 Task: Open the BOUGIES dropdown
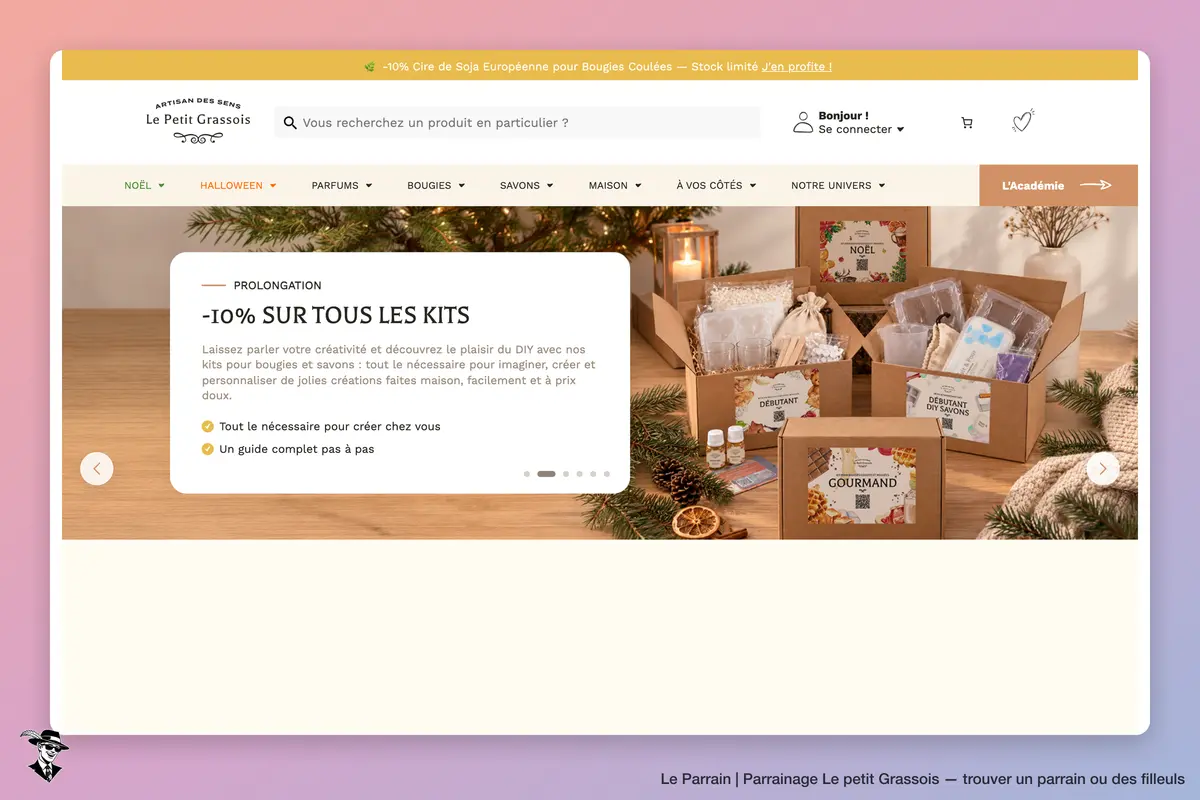436,185
